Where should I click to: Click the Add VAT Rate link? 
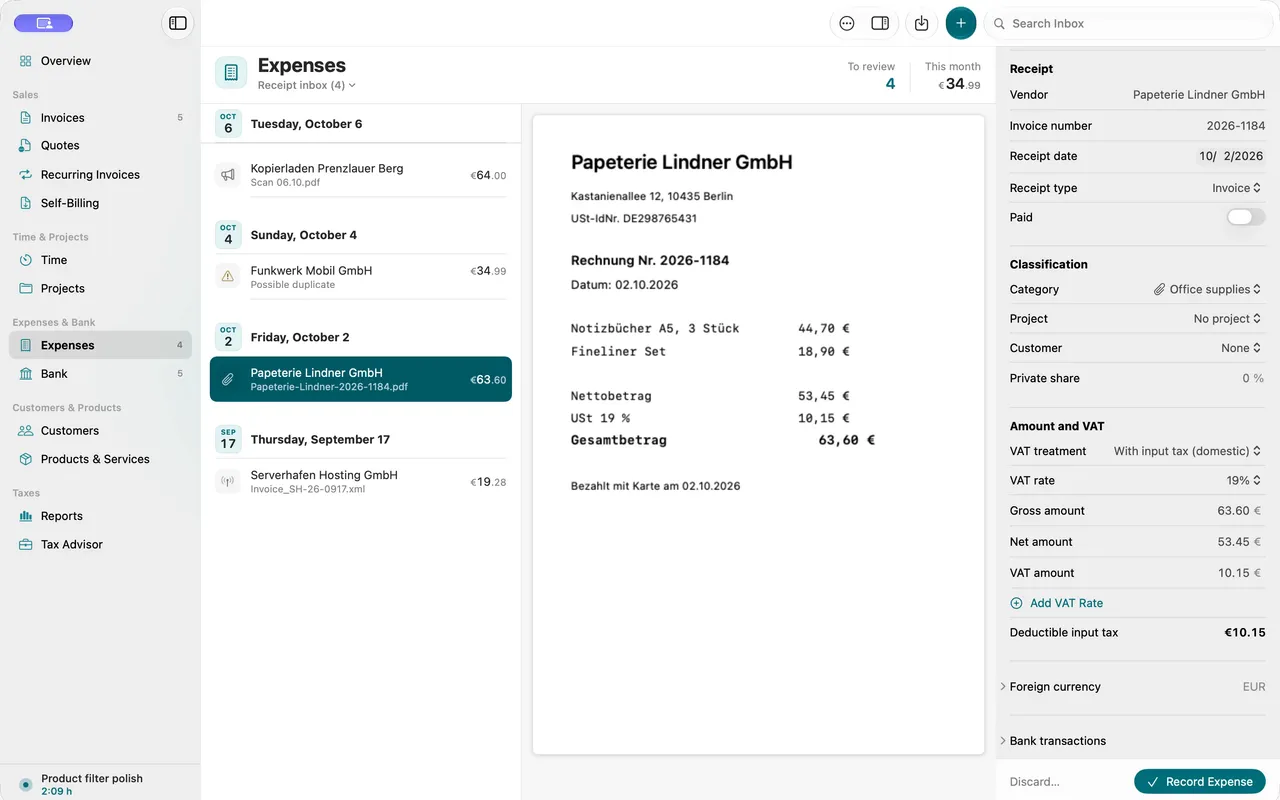[x=1057, y=603]
